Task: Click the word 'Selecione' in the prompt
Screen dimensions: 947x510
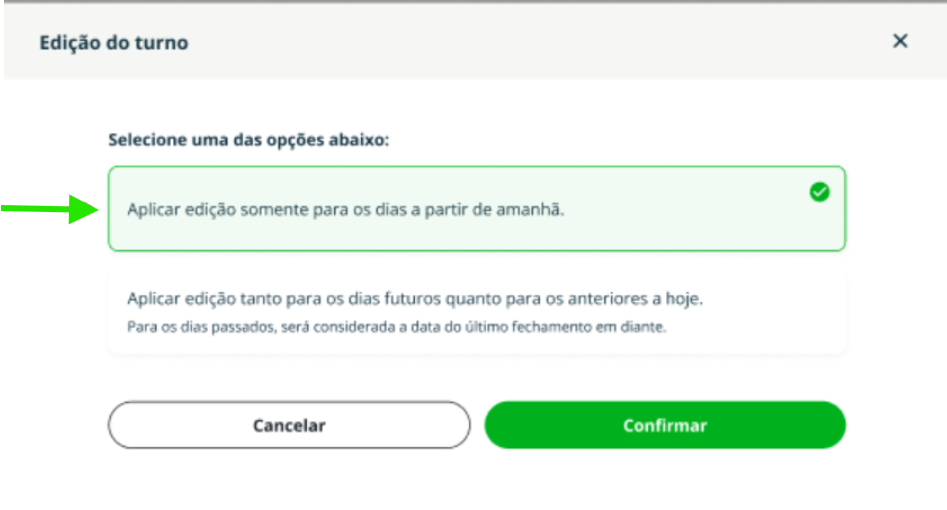Action: click(147, 140)
